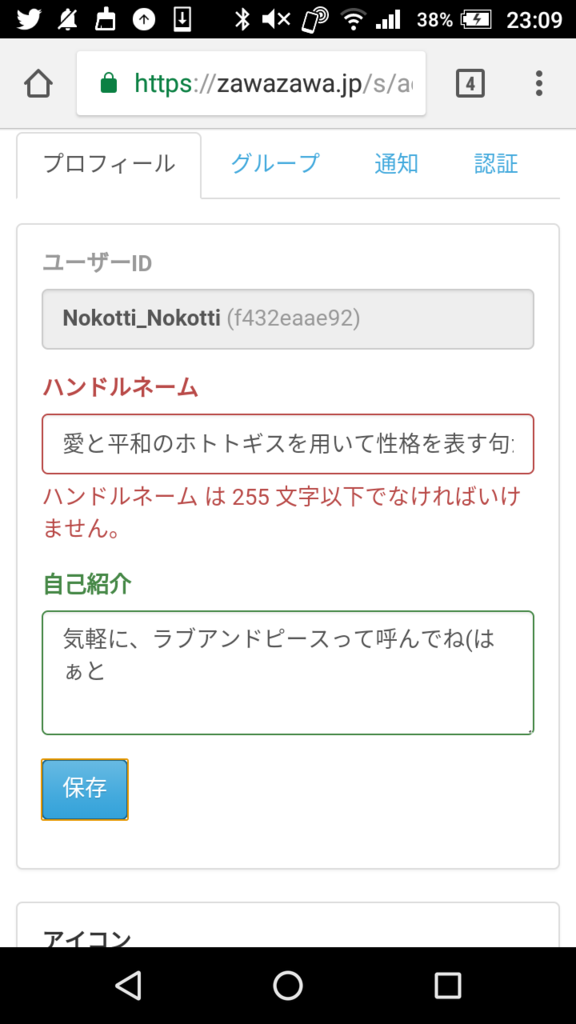Viewport: 576px width, 1024px height.
Task: Tap the battery charging indicator
Action: coord(475,20)
